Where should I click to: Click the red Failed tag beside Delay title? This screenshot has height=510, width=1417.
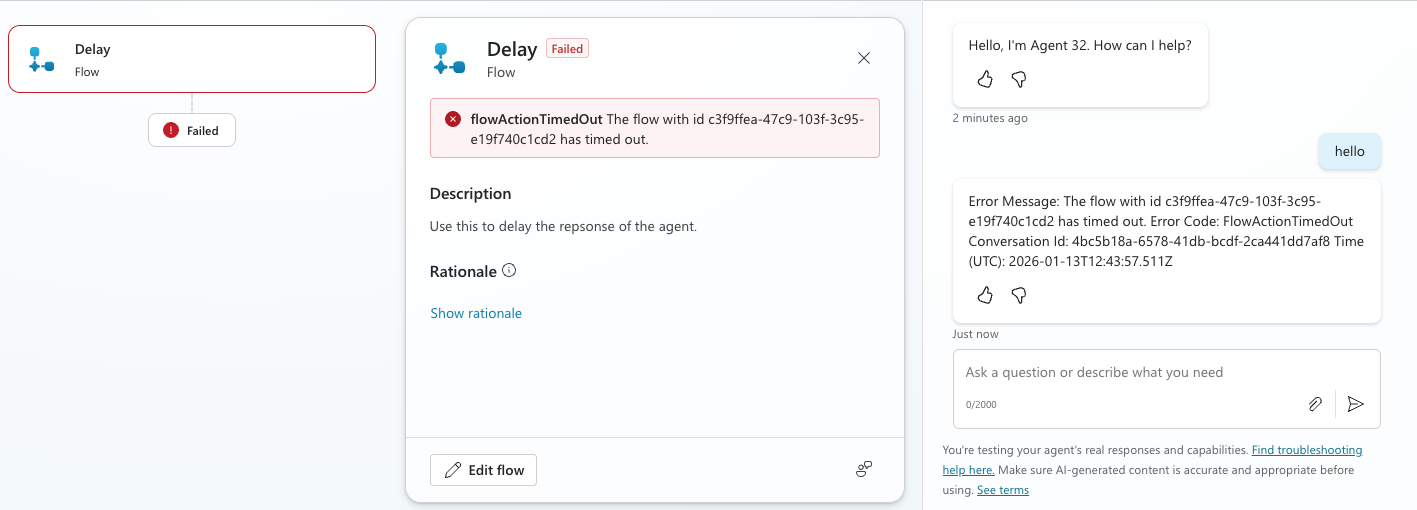click(x=567, y=49)
